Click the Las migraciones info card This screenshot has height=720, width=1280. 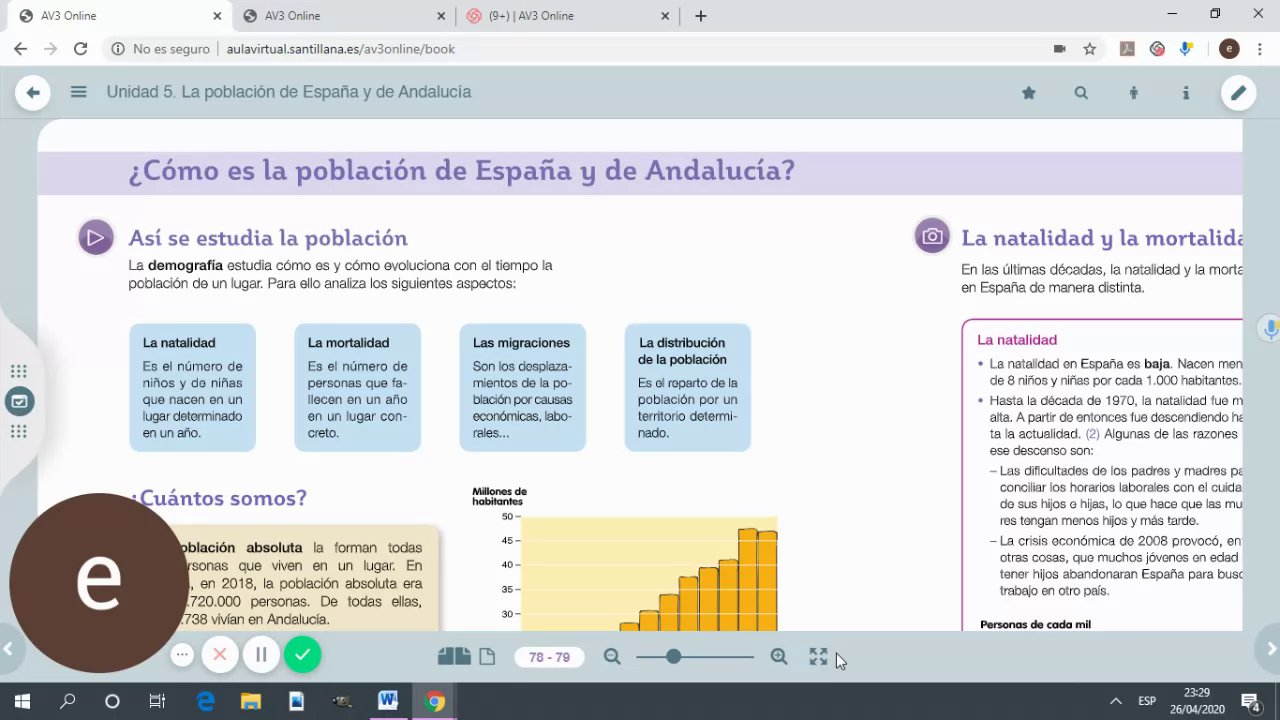pyautogui.click(x=522, y=388)
